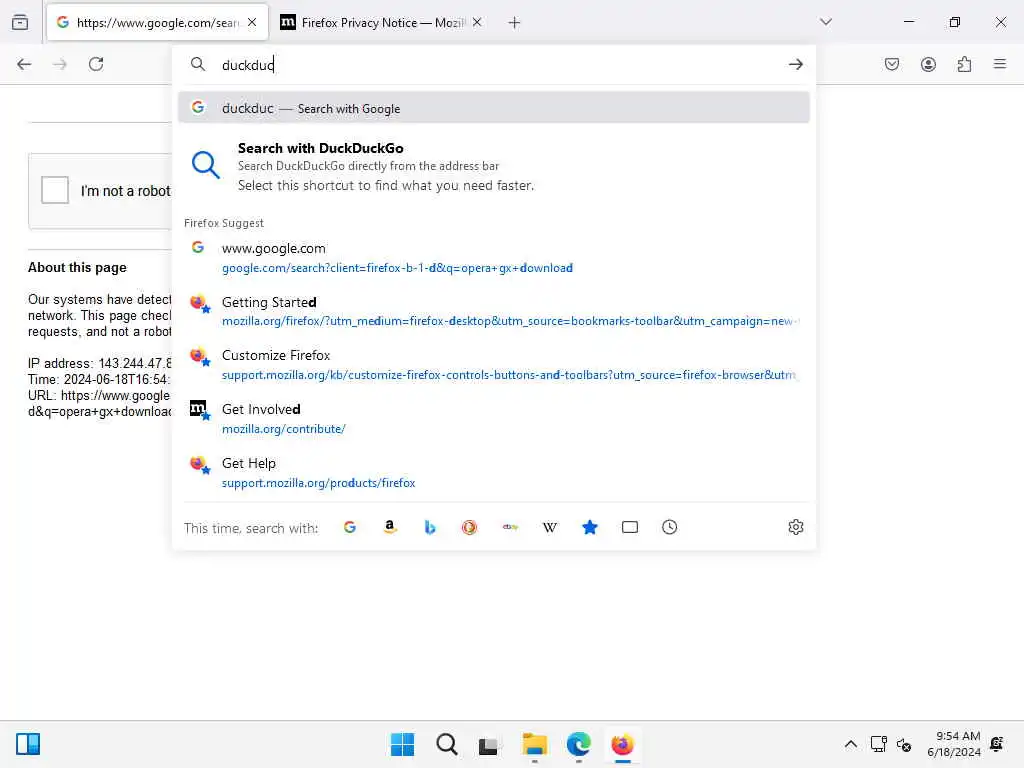Search this time with Amazon
This screenshot has height=768, width=1024.
[x=390, y=527]
